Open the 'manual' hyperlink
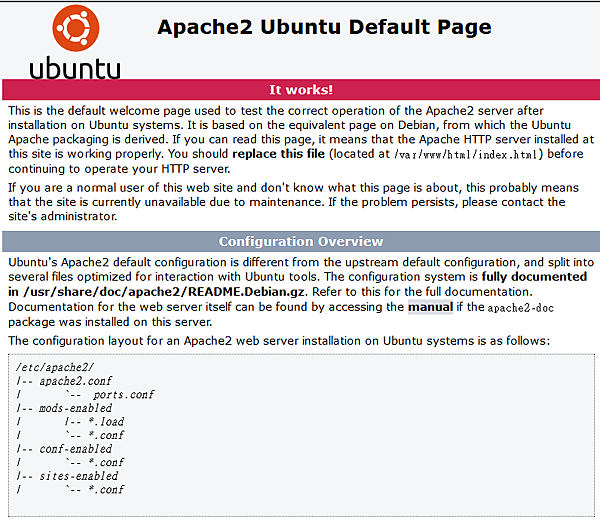Screen dimensions: 600x528 pos(430,307)
